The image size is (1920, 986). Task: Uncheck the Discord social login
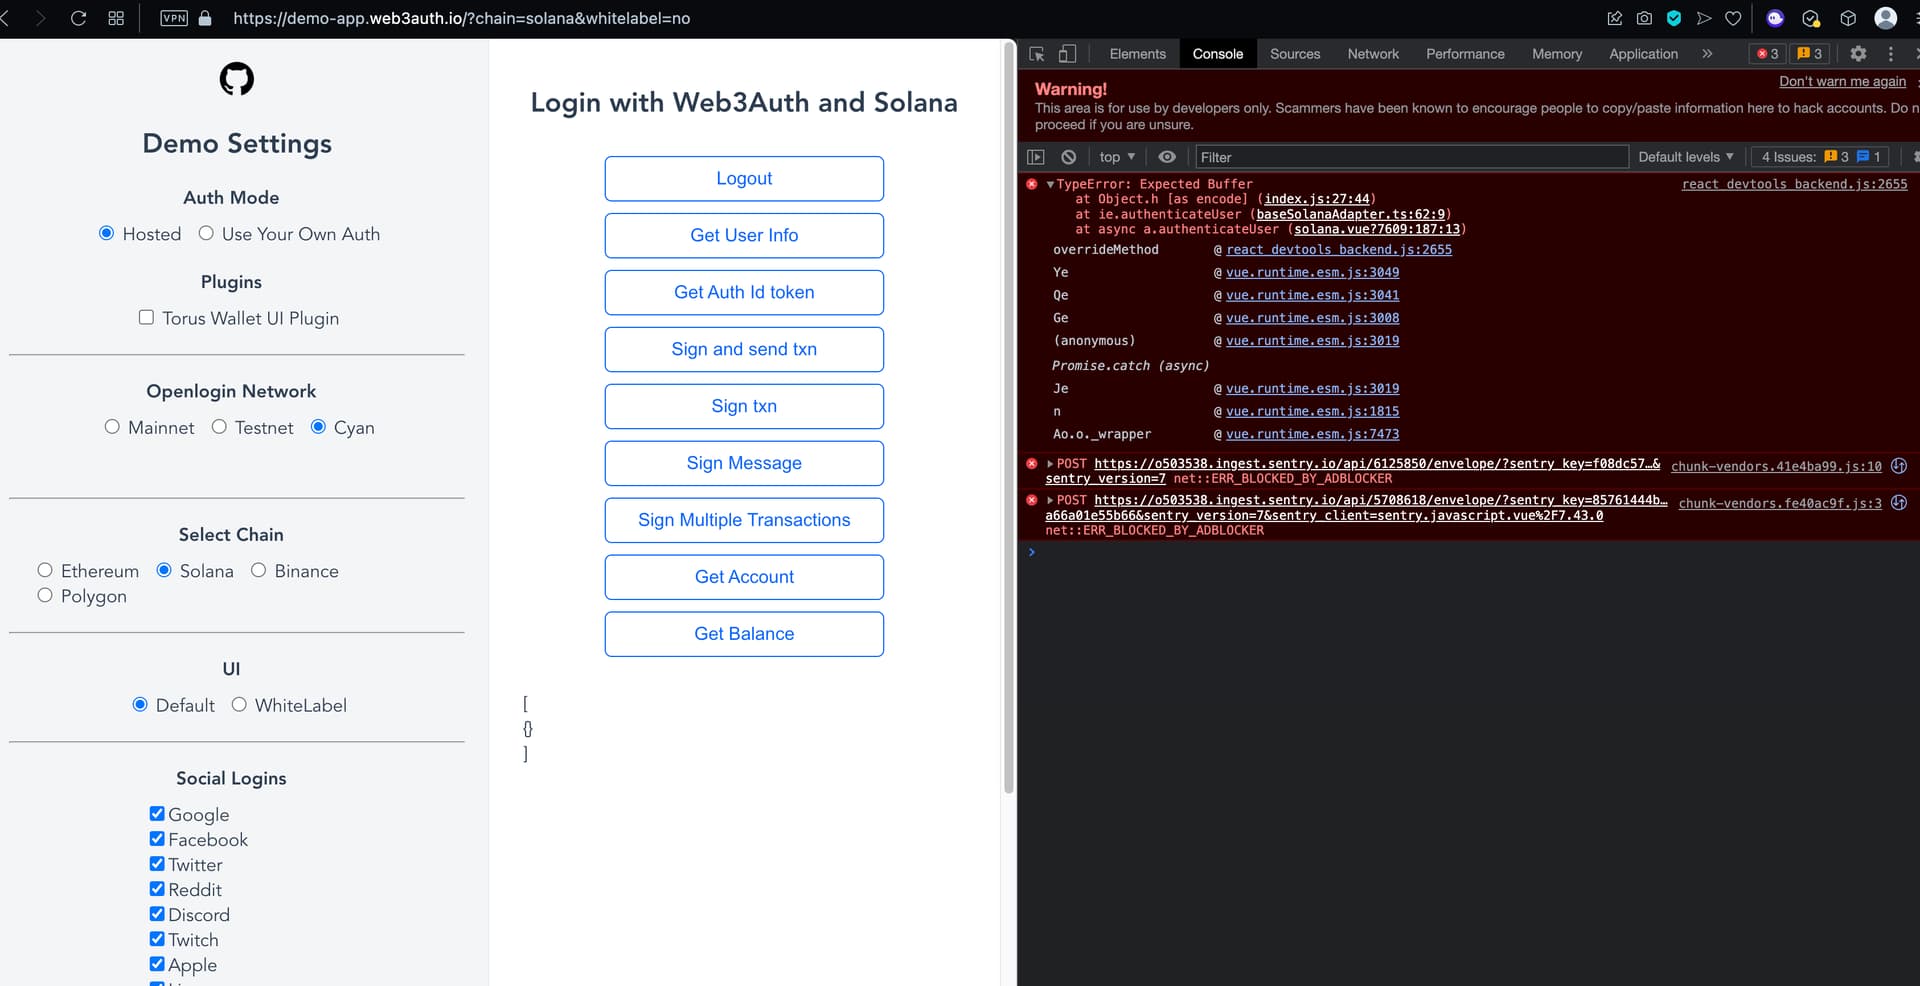[x=157, y=914]
